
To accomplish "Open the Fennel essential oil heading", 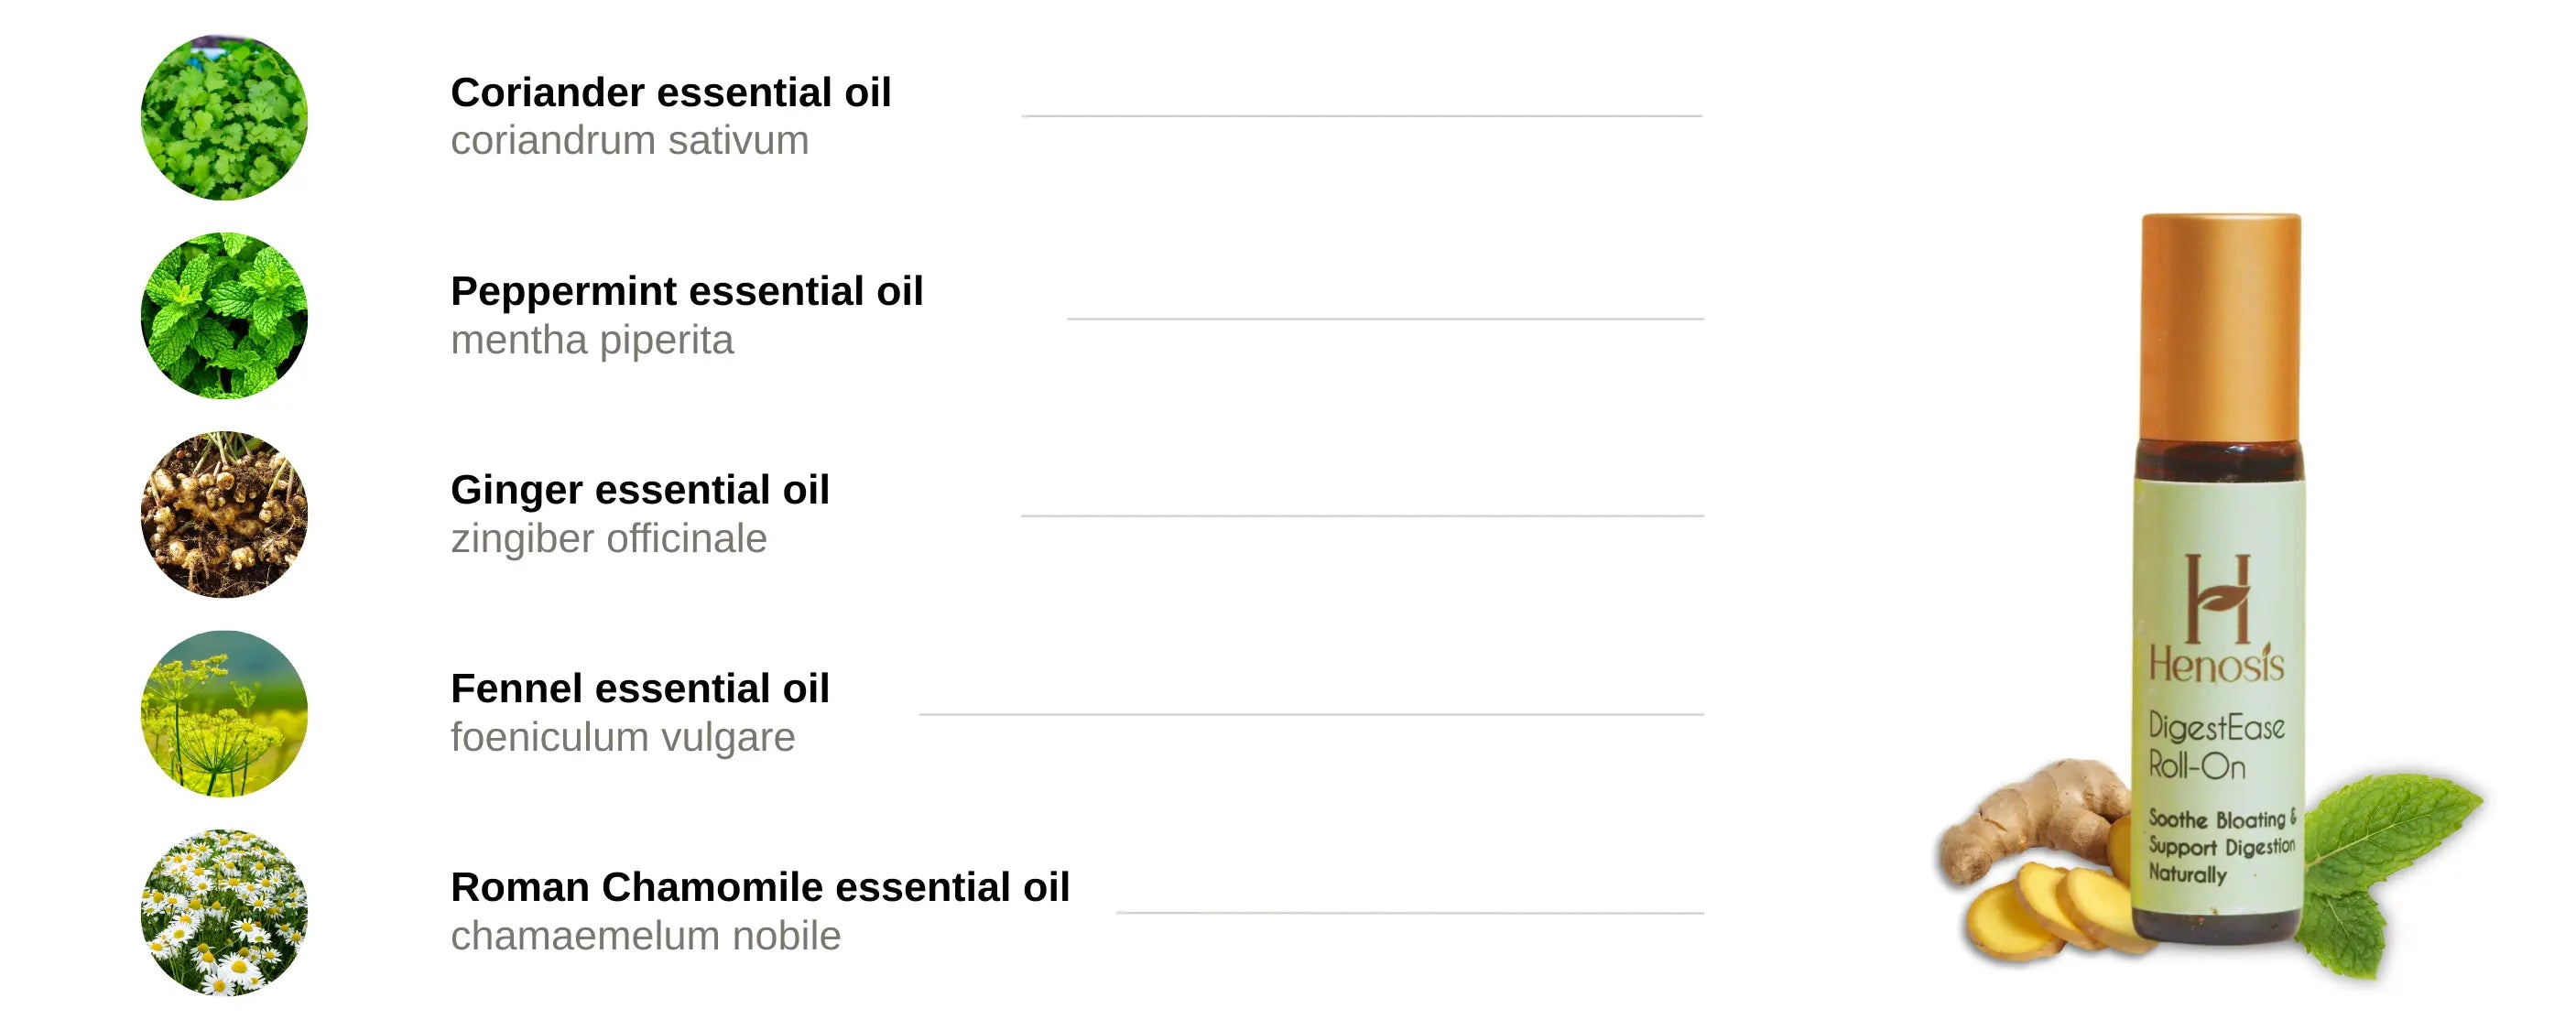I will tap(639, 689).
